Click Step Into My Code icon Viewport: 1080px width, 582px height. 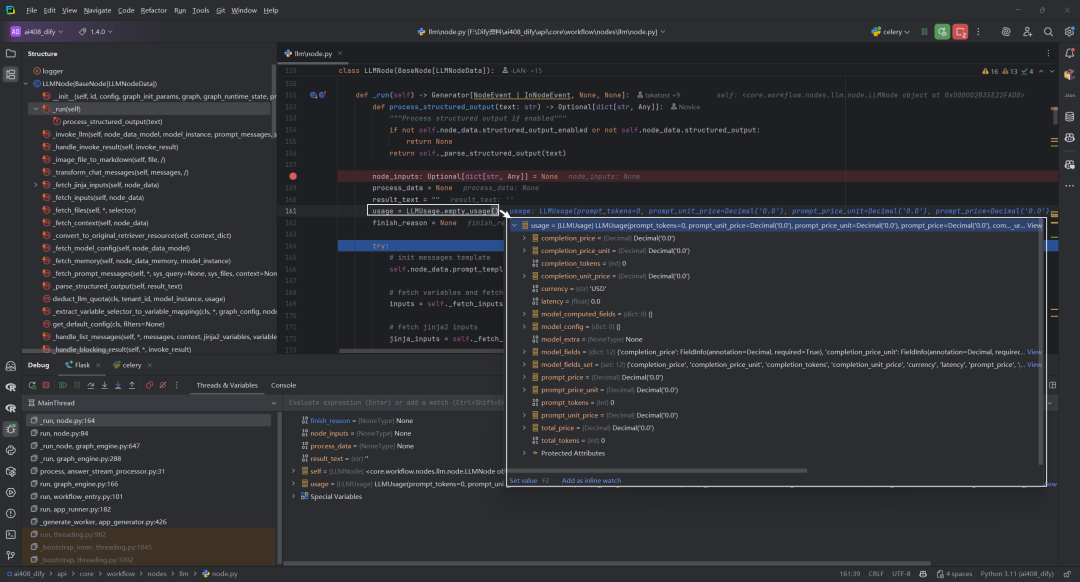(118, 385)
